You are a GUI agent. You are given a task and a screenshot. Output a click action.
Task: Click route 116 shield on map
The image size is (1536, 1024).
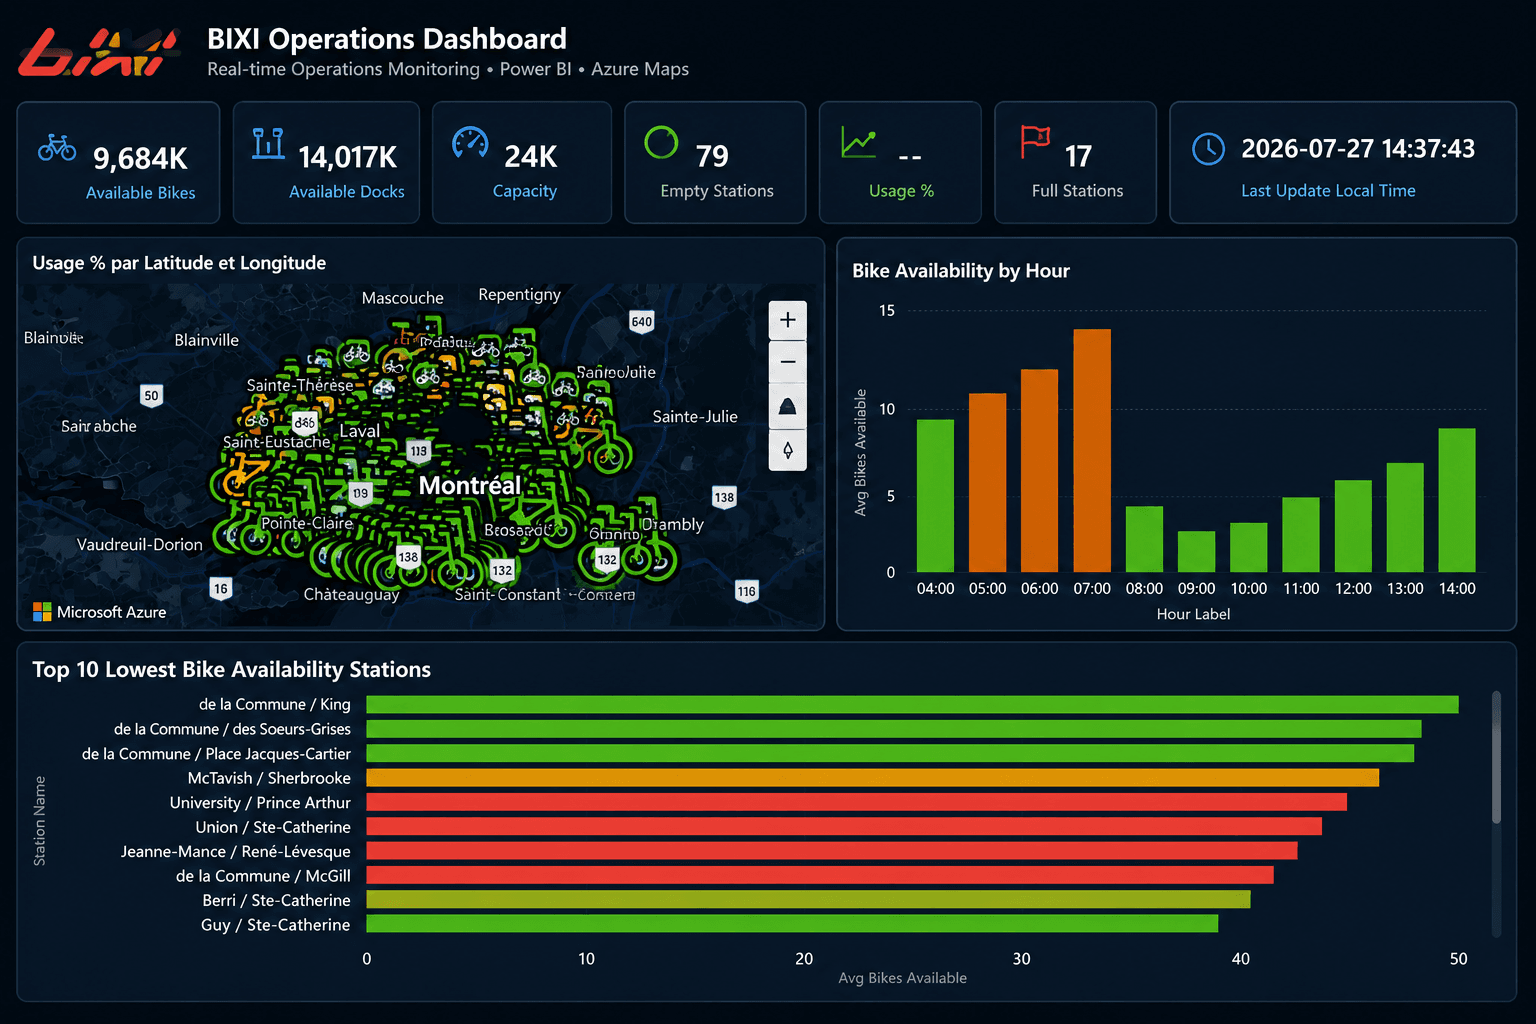[x=746, y=591]
